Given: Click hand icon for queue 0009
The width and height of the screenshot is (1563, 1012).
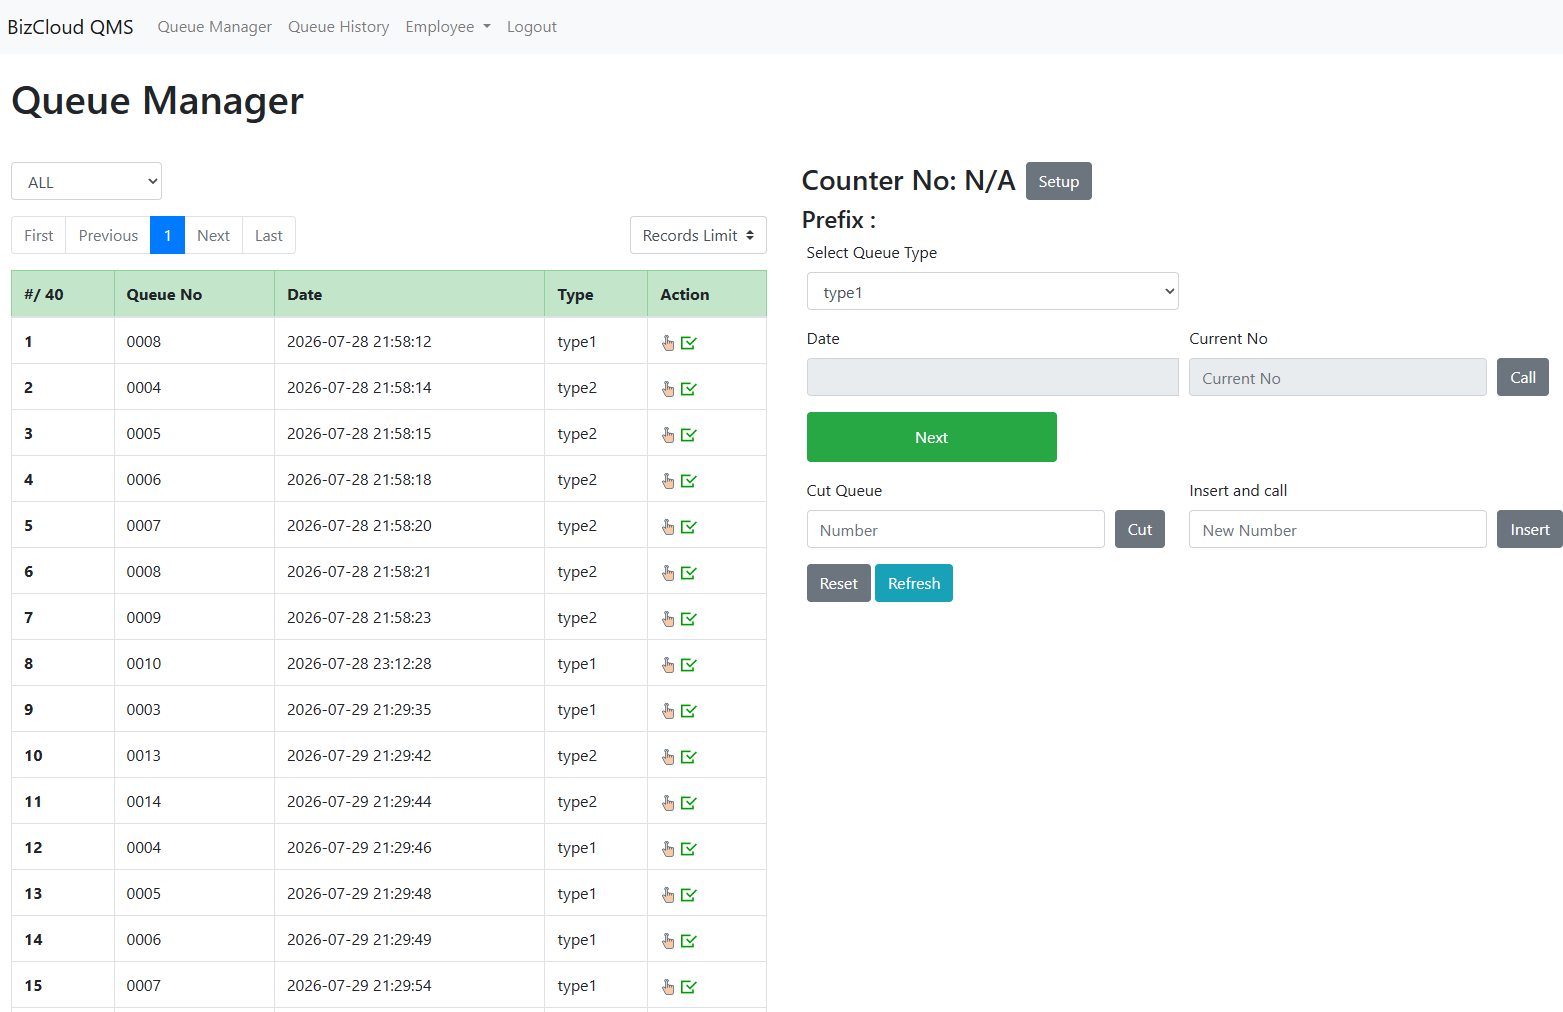Looking at the screenshot, I should click(668, 619).
